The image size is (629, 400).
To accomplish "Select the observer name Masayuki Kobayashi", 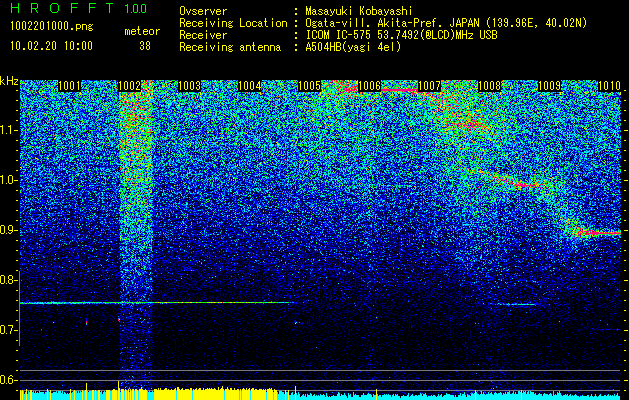I will [x=359, y=11].
